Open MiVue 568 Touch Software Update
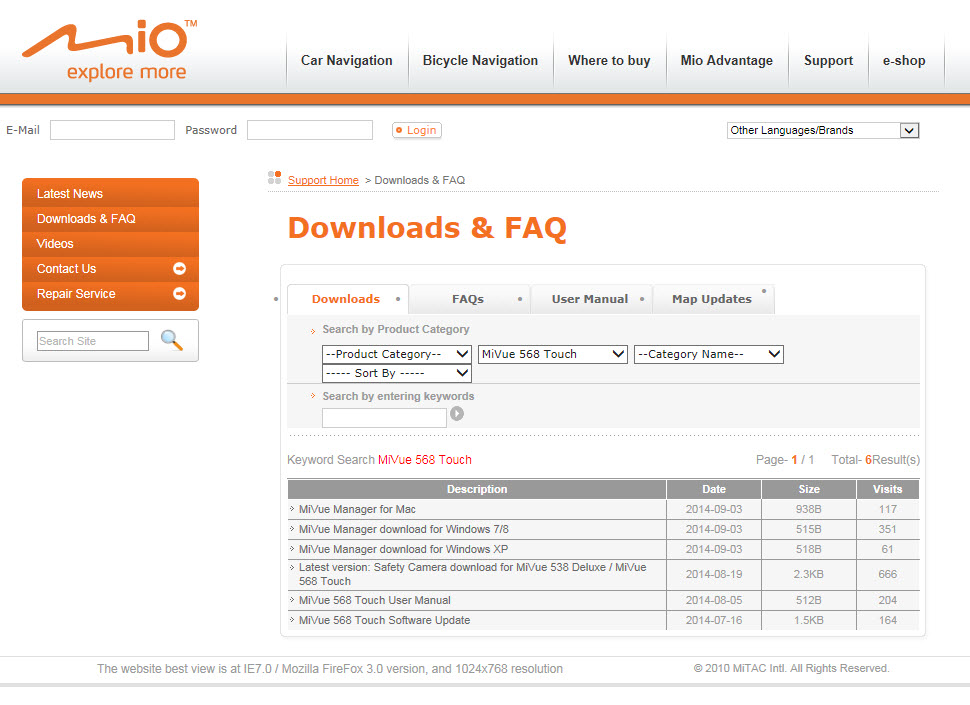 pos(384,620)
